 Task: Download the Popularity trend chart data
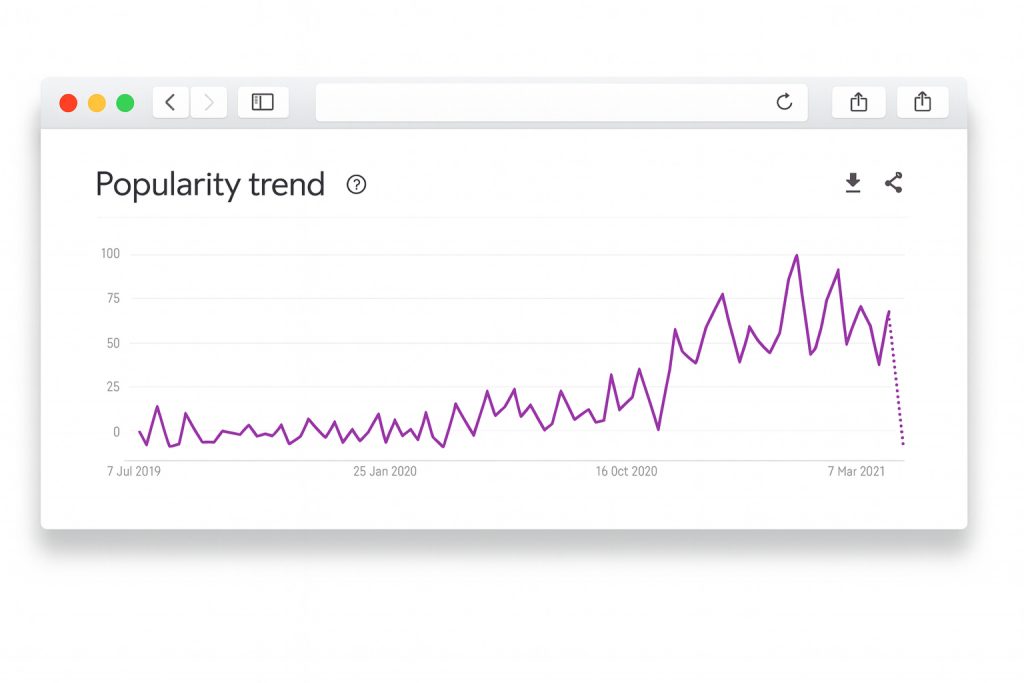853,183
